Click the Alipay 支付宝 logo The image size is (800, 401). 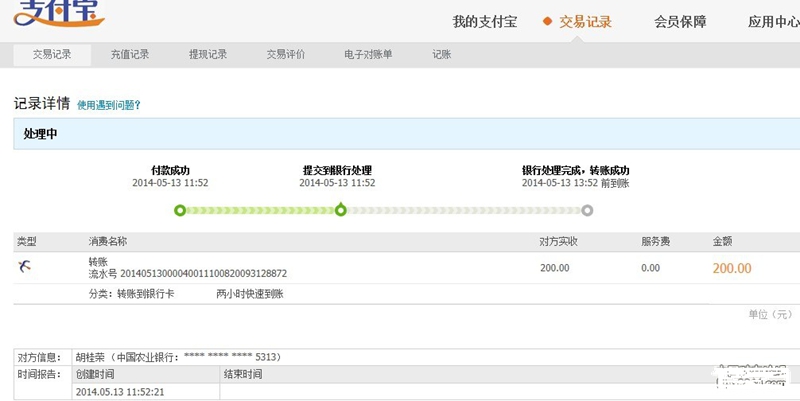59,13
